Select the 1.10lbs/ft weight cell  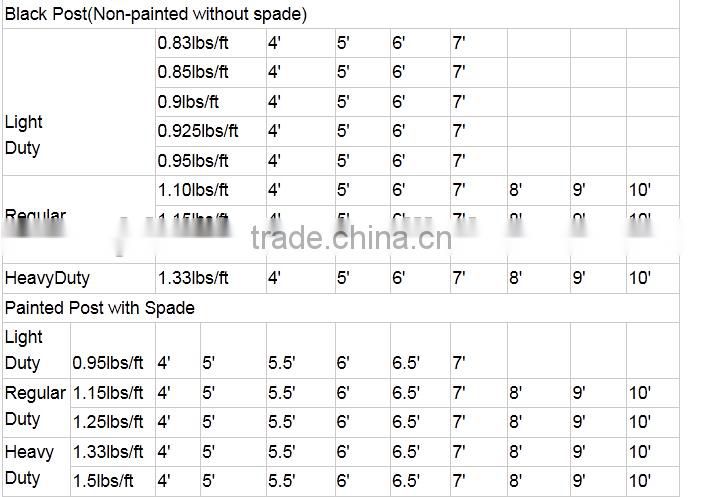pyautogui.click(x=193, y=189)
